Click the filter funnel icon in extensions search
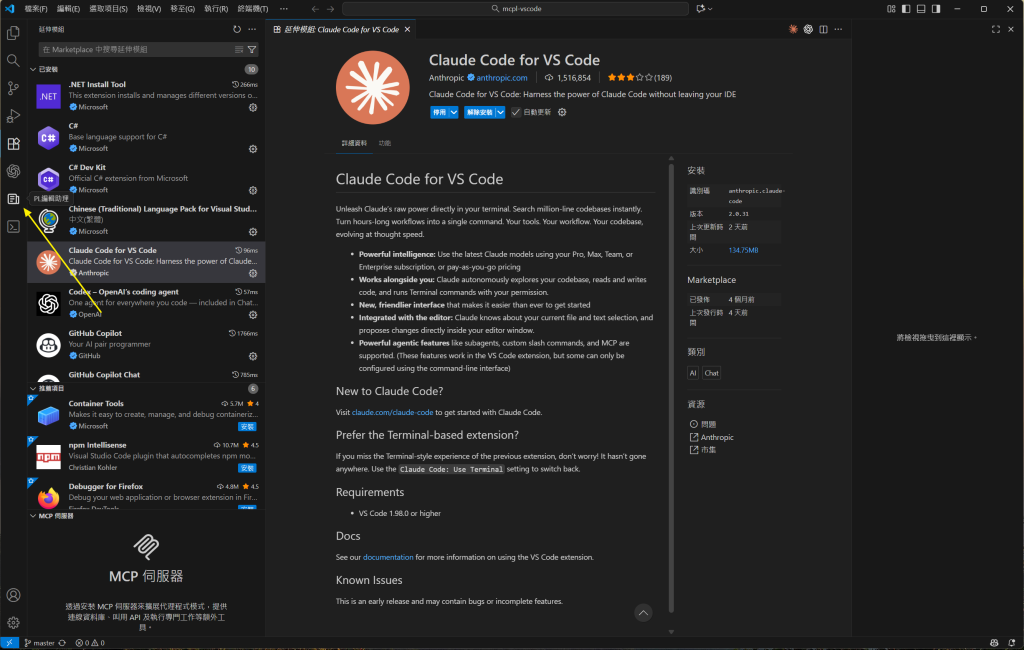 (252, 49)
